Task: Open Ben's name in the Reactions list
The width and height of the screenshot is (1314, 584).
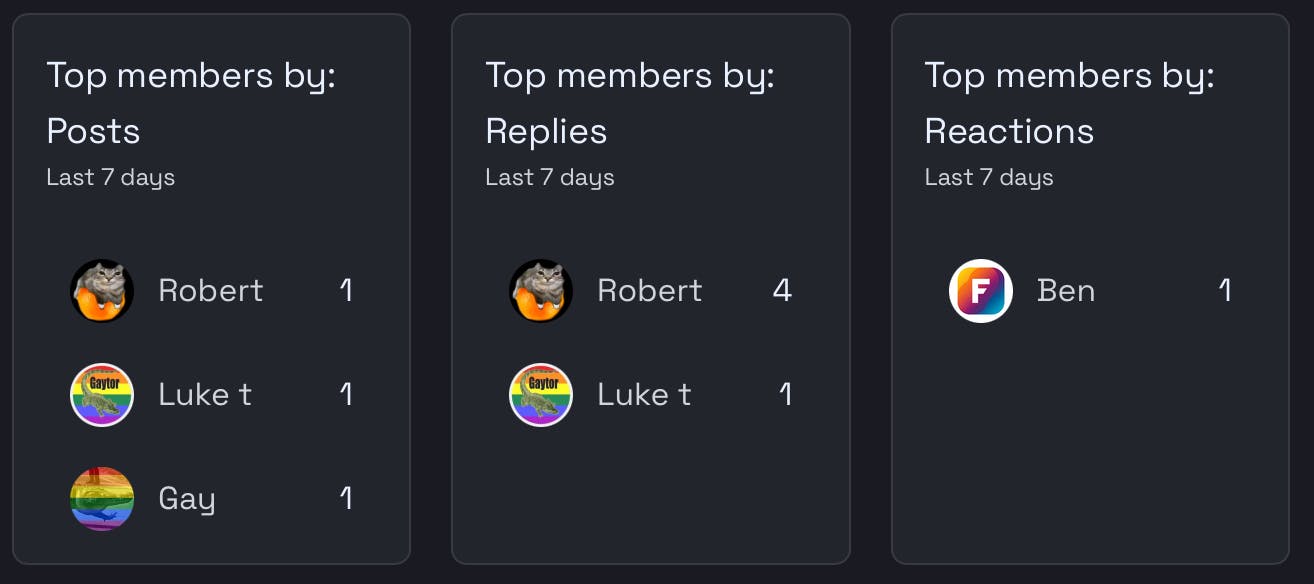Action: tap(1066, 291)
